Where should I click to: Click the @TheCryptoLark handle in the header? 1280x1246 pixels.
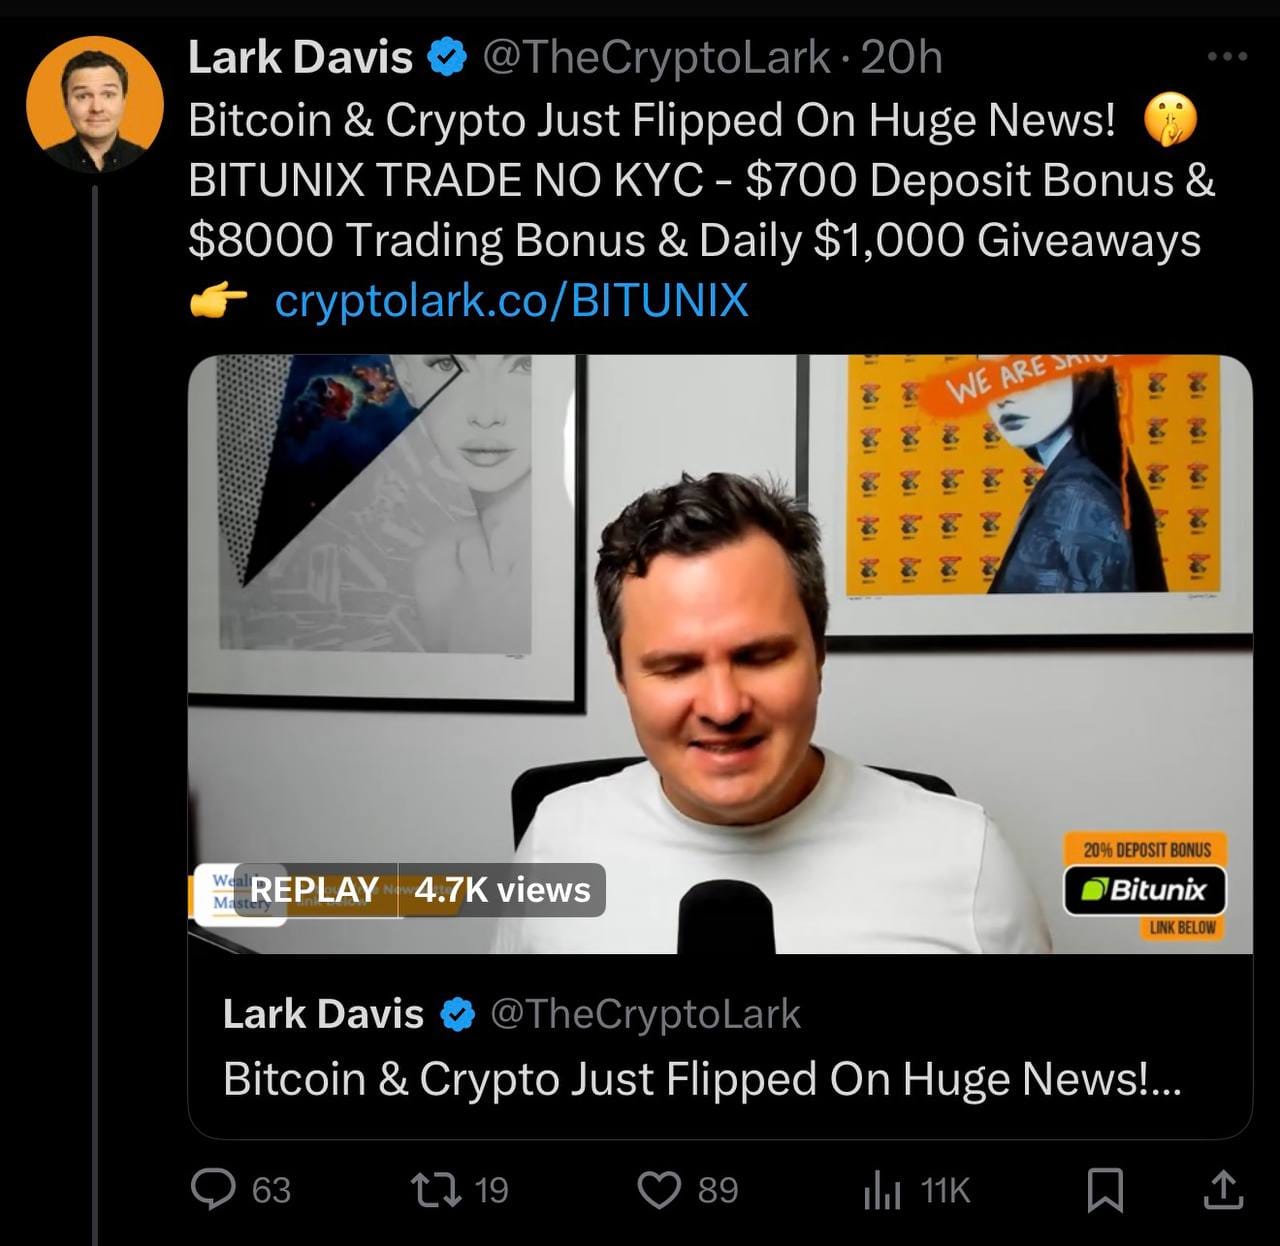pos(656,58)
